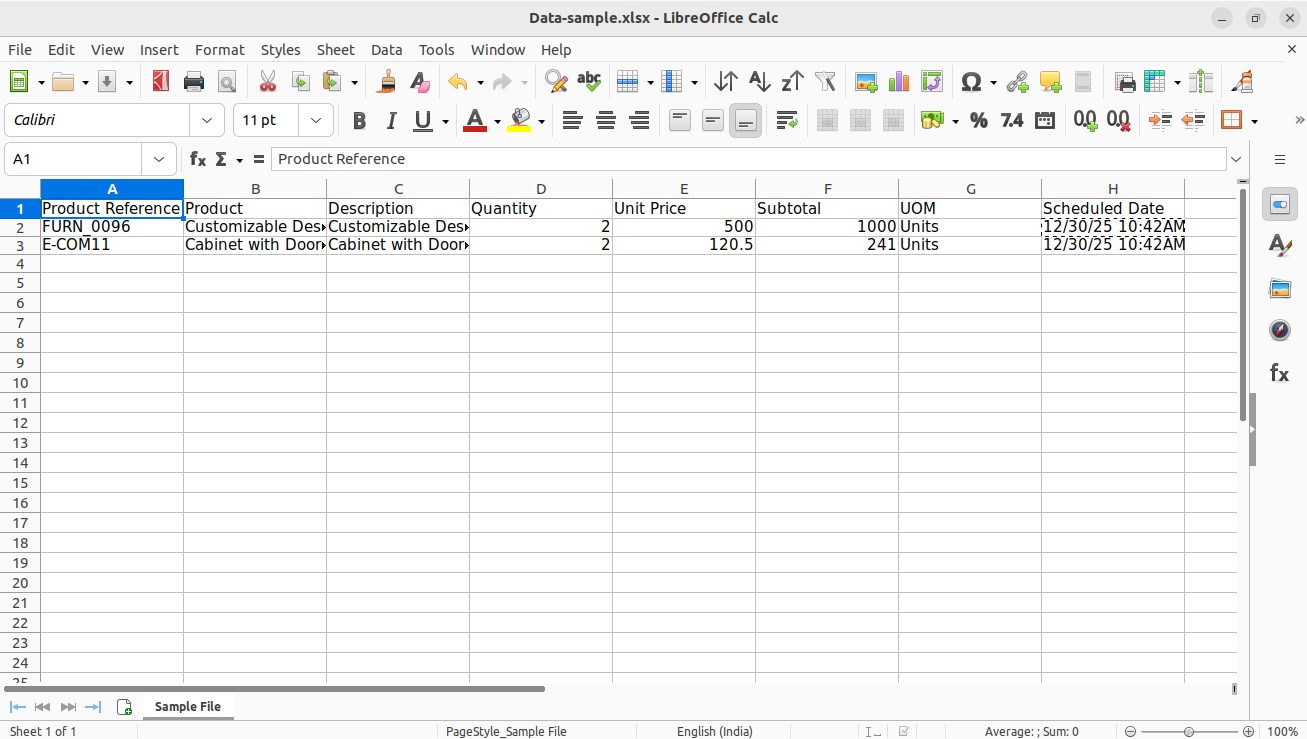This screenshot has height=739, width=1307.
Task: Insert an image
Action: tap(866, 82)
